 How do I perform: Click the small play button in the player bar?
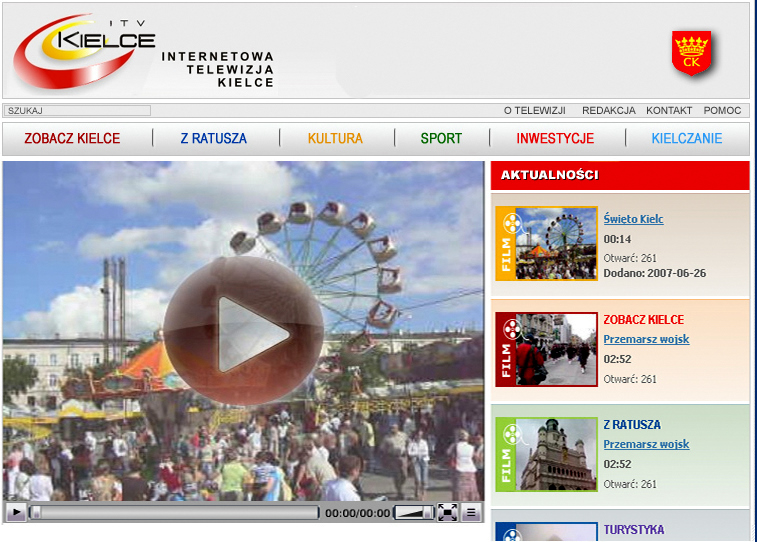(16, 512)
